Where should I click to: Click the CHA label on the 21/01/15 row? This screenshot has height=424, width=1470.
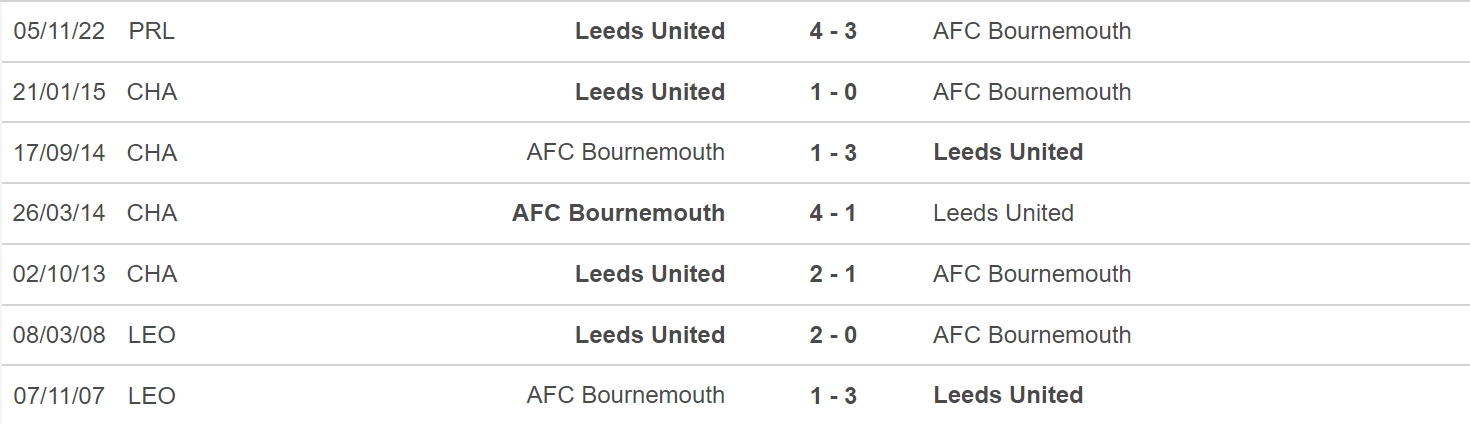click(152, 92)
